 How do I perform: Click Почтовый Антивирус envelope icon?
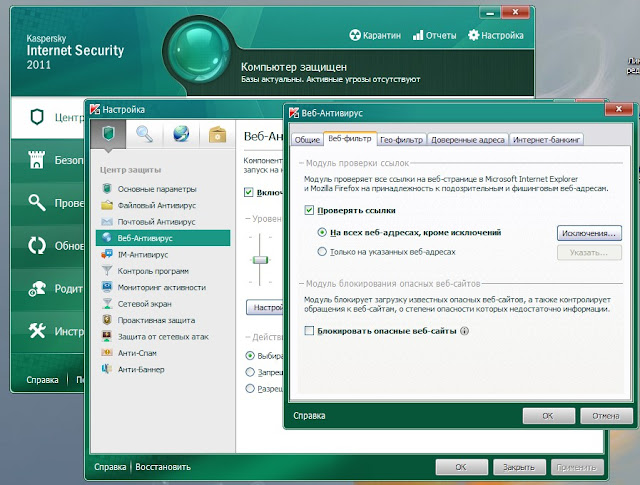[107, 222]
